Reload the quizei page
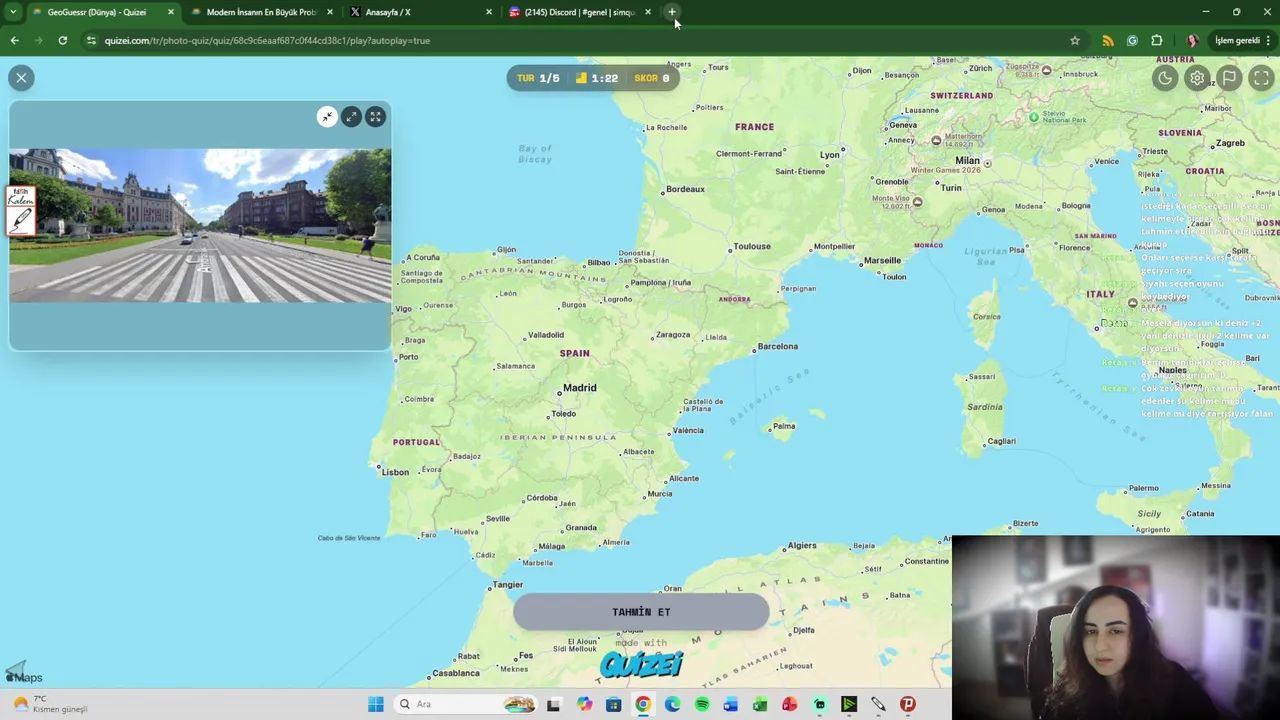This screenshot has height=720, width=1280. point(62,40)
